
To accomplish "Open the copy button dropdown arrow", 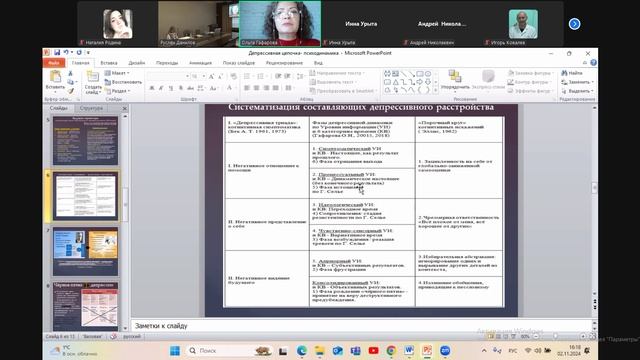I will point(76,82).
